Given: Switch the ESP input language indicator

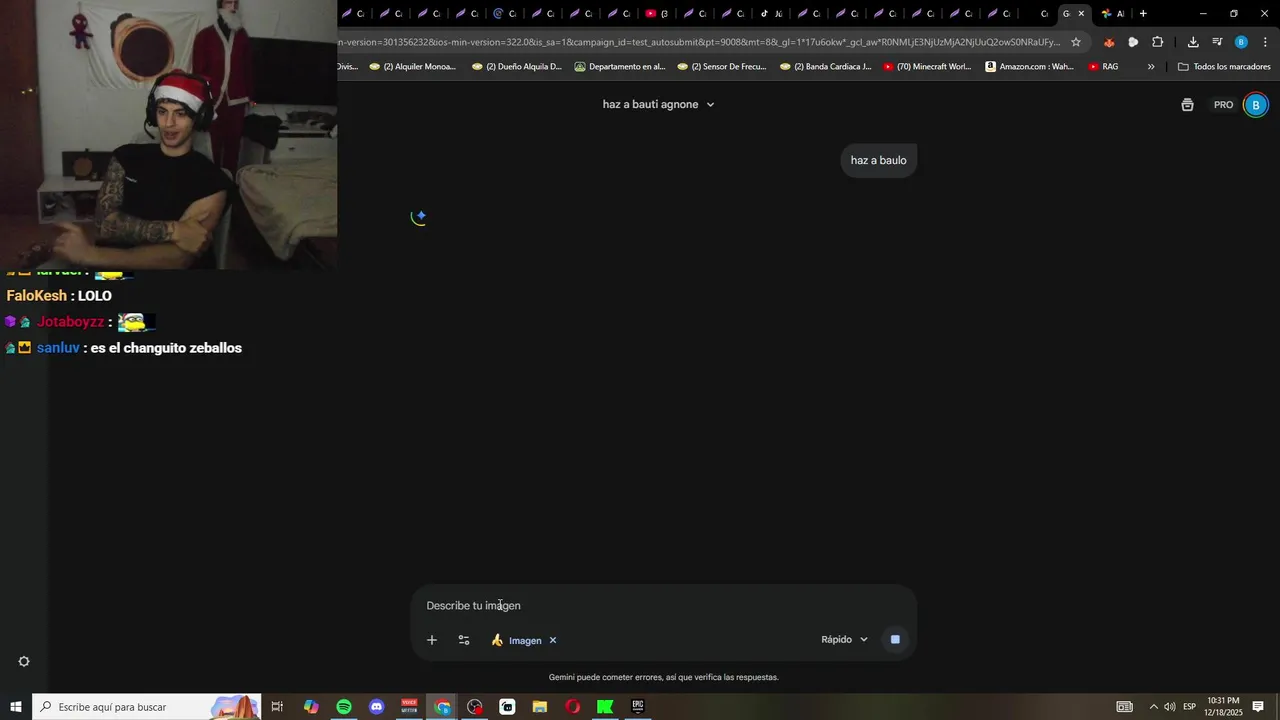Looking at the screenshot, I should coord(1190,707).
